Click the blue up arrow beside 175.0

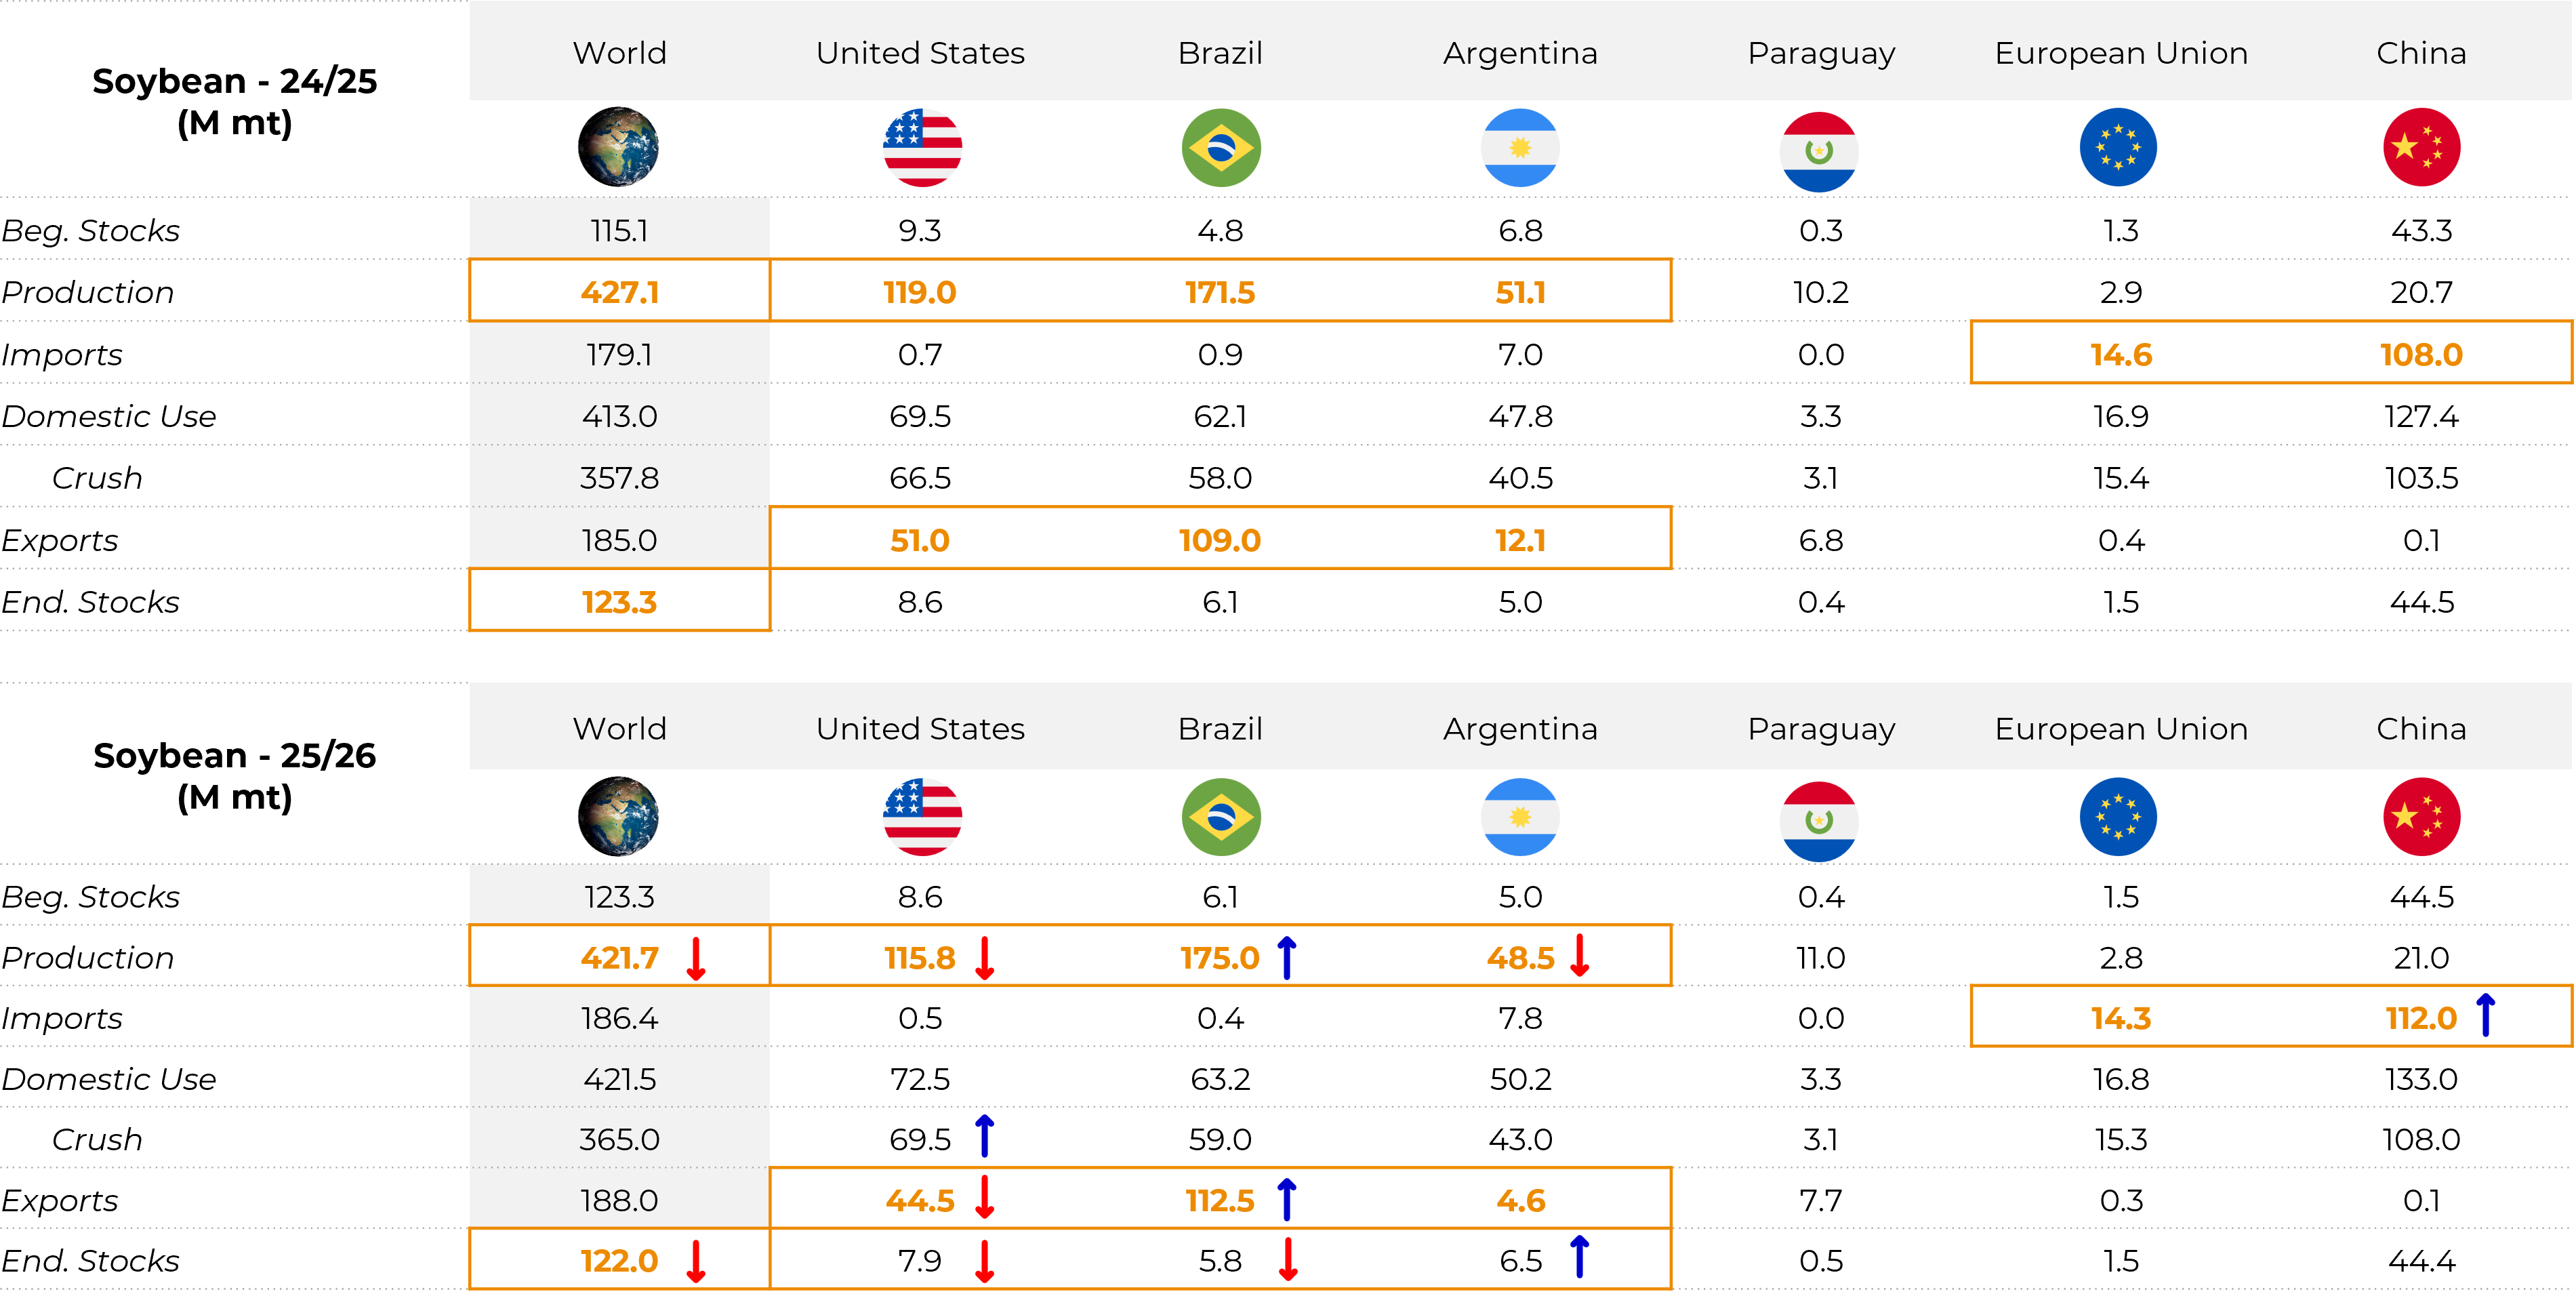(1287, 957)
